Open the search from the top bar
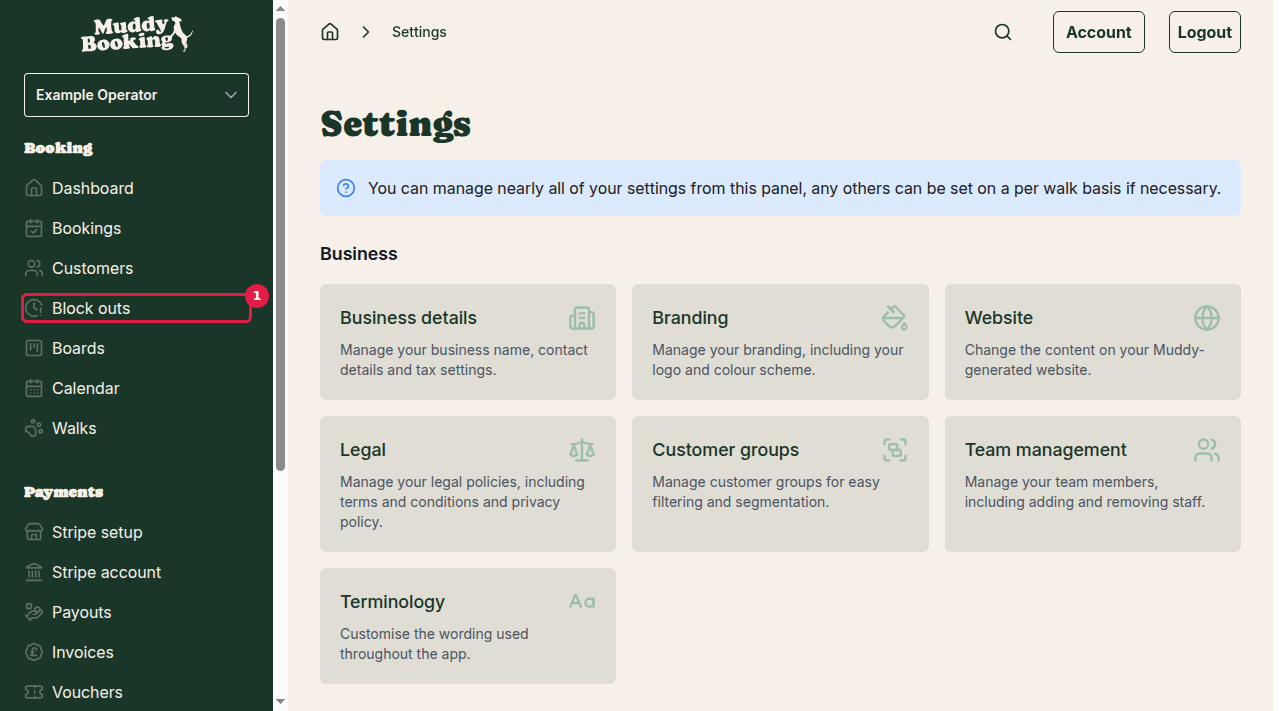 (1003, 31)
